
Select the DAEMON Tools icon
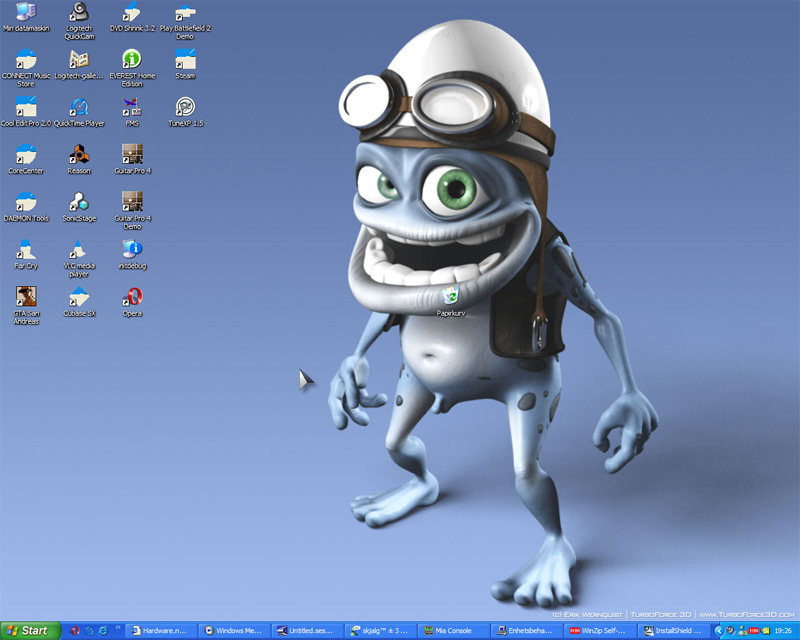pos(26,207)
